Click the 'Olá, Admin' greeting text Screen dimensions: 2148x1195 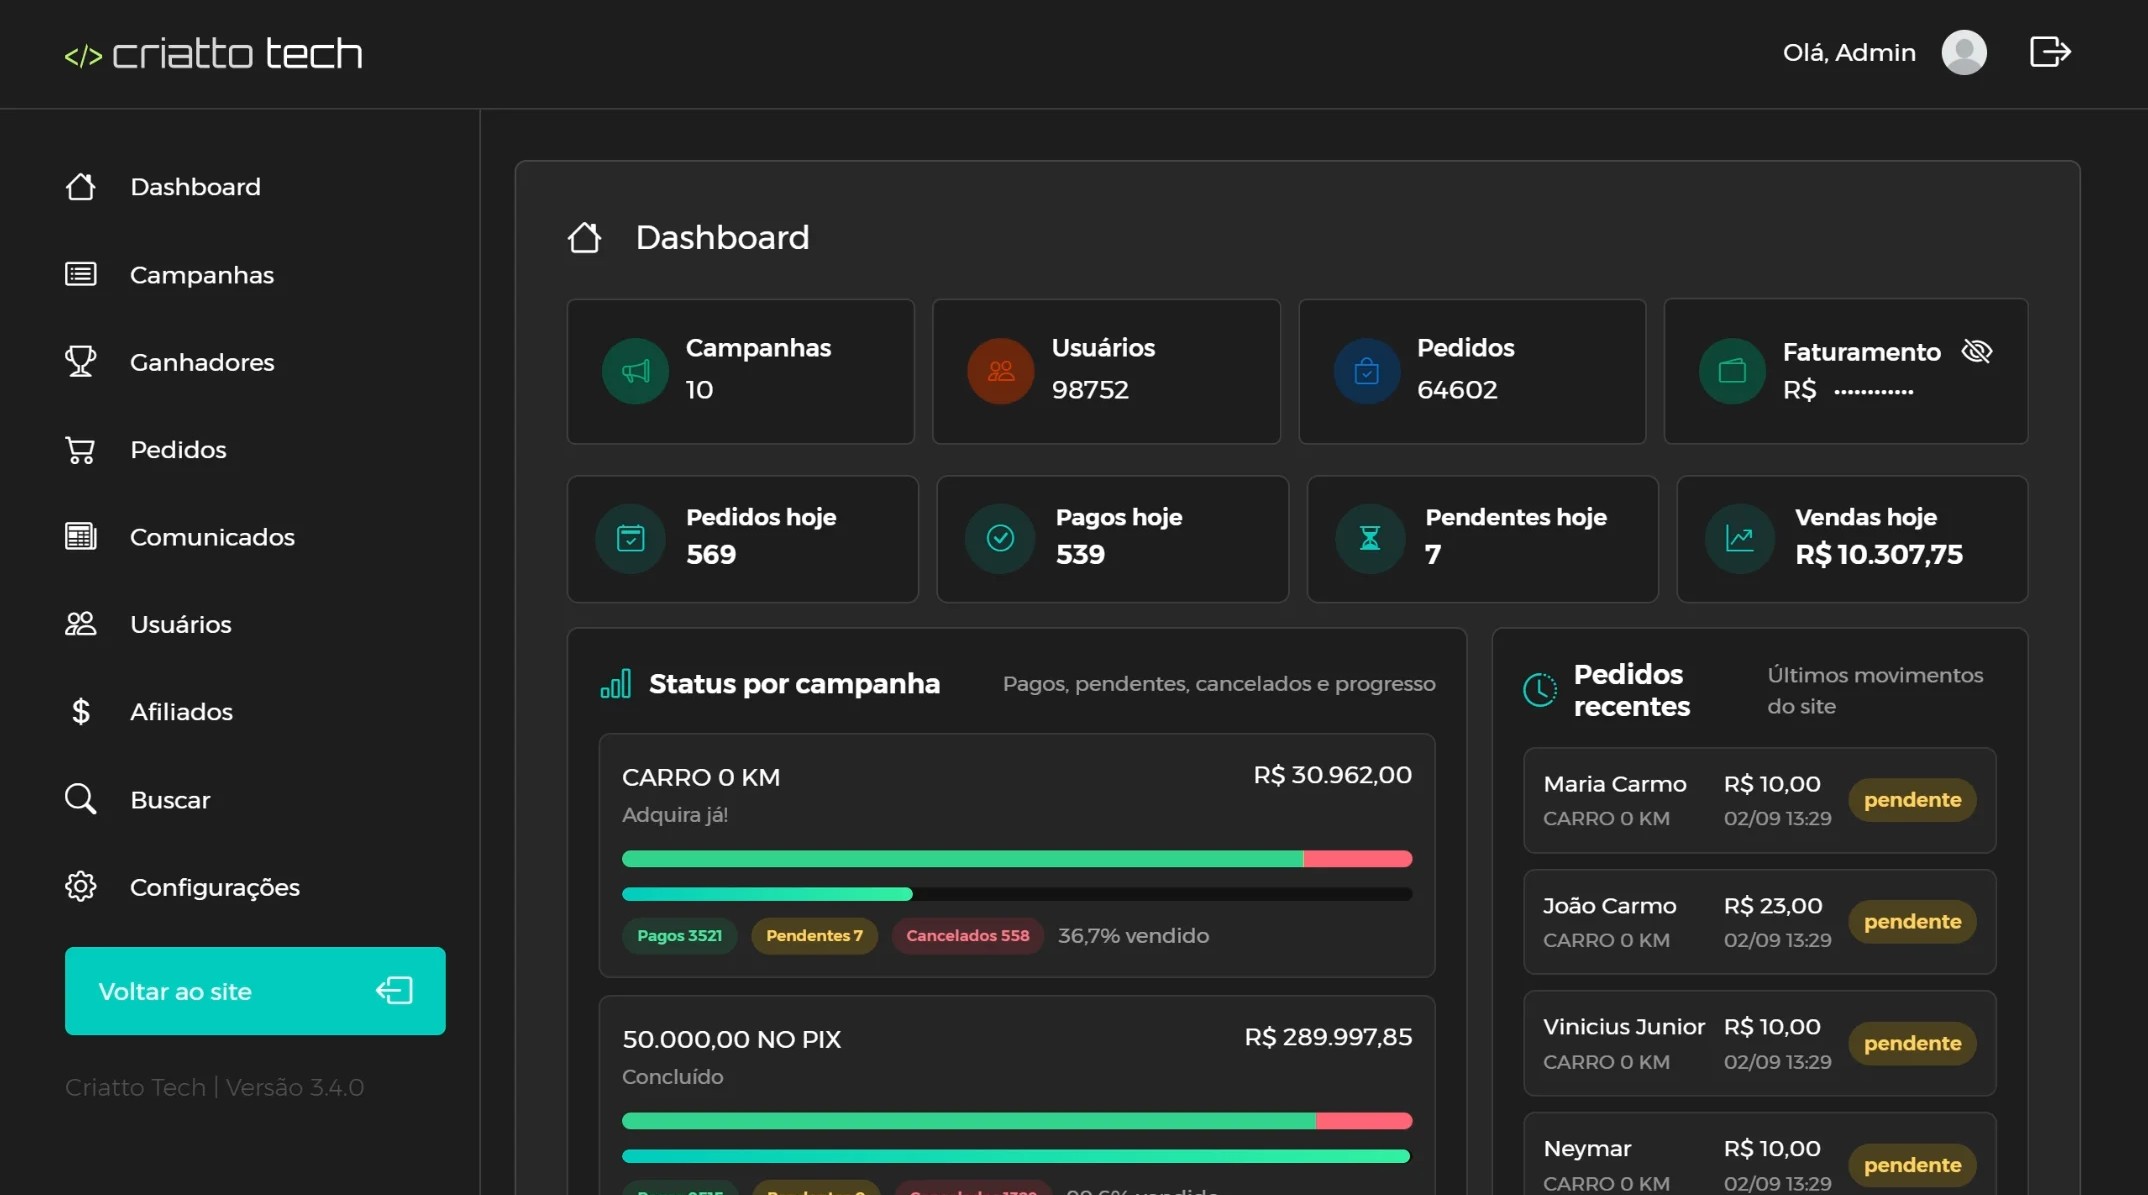1849,53
